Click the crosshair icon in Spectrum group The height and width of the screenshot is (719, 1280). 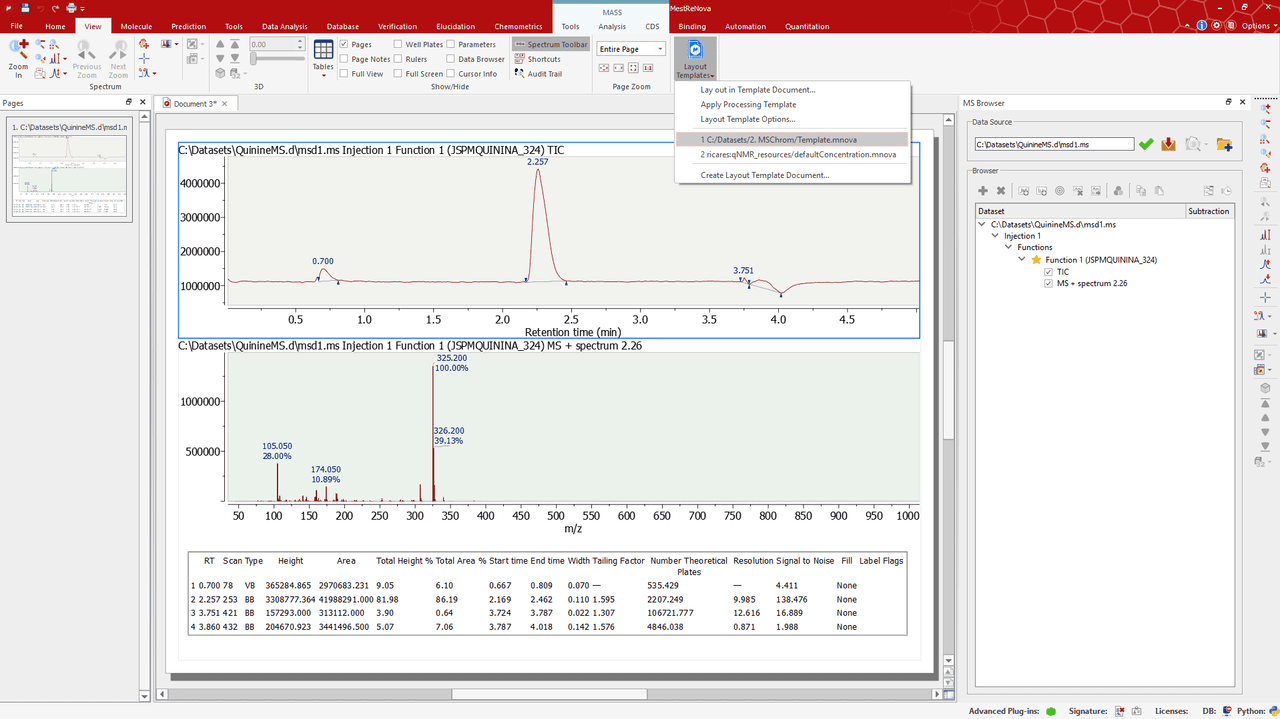point(145,58)
